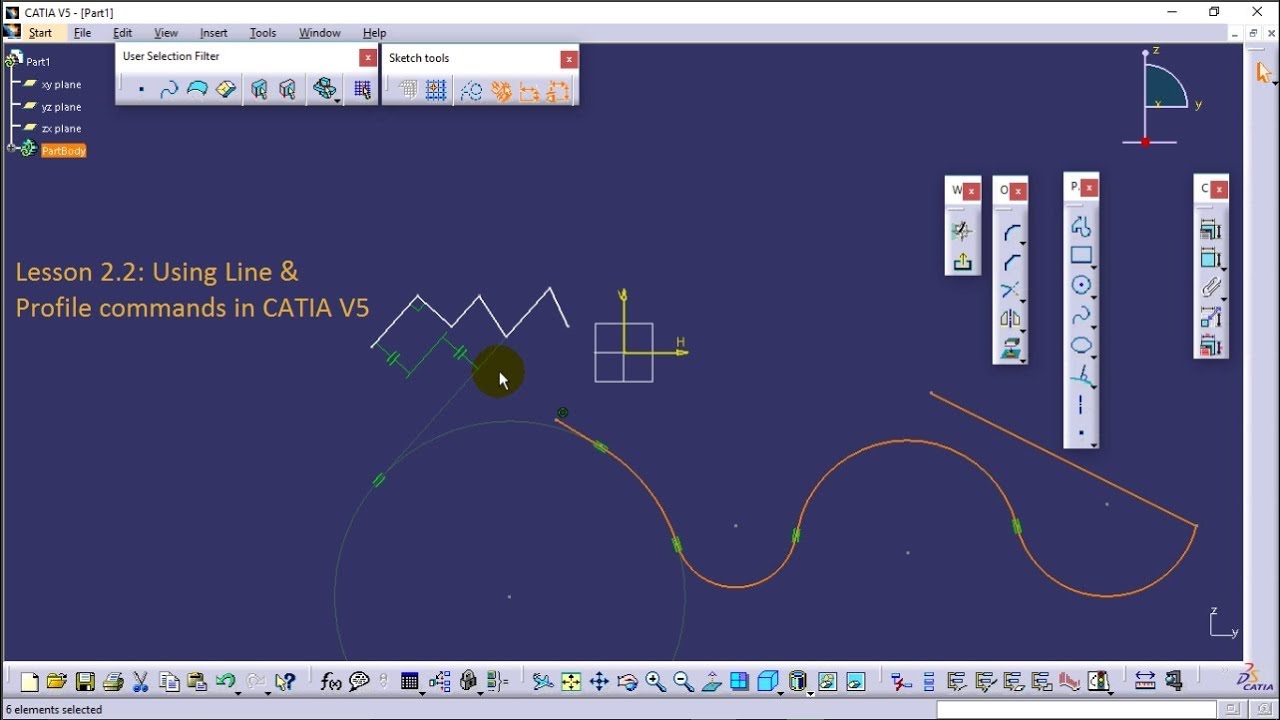The height and width of the screenshot is (720, 1280).
Task: Open the Insert menu
Action: tap(213, 33)
